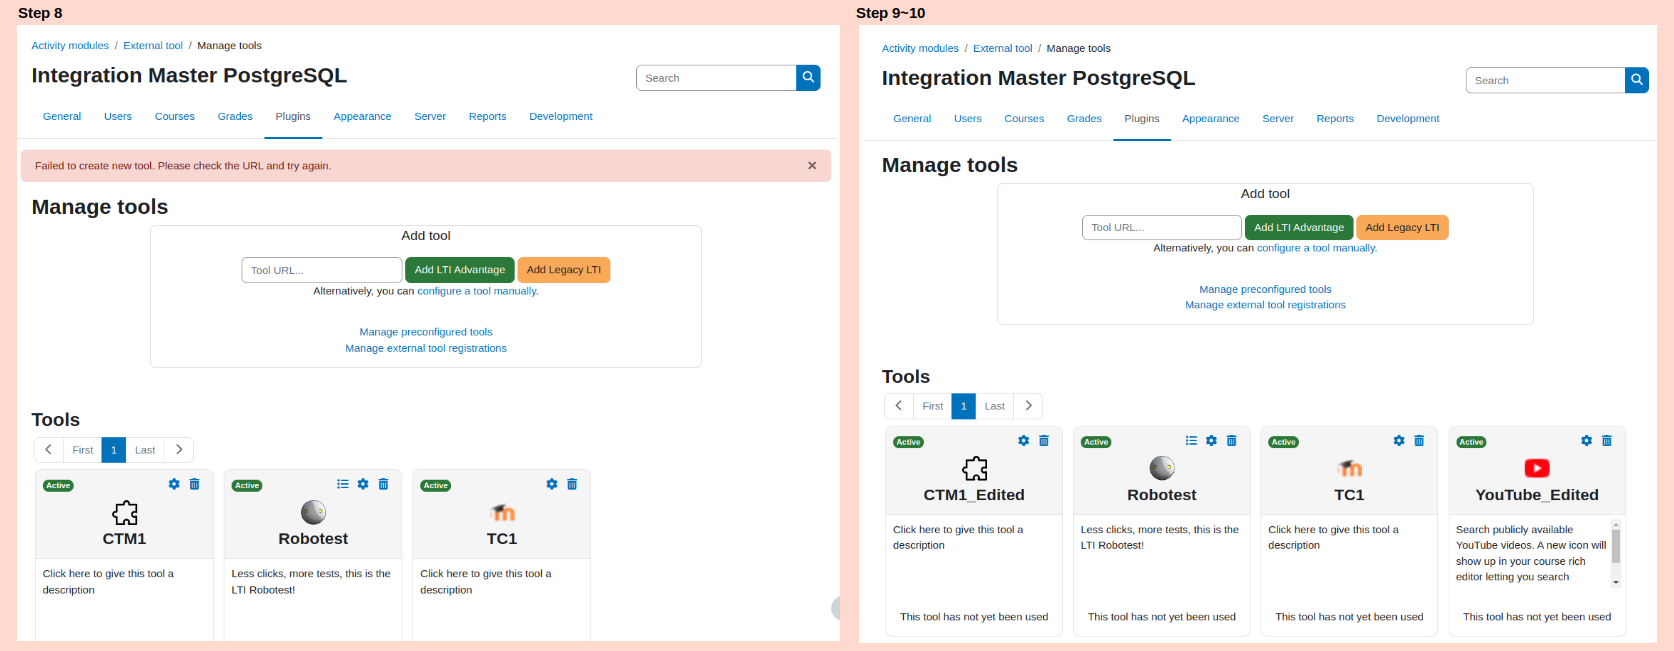The width and height of the screenshot is (1674, 651).
Task: Open the General tab in Step 8 panel
Action: [62, 117]
